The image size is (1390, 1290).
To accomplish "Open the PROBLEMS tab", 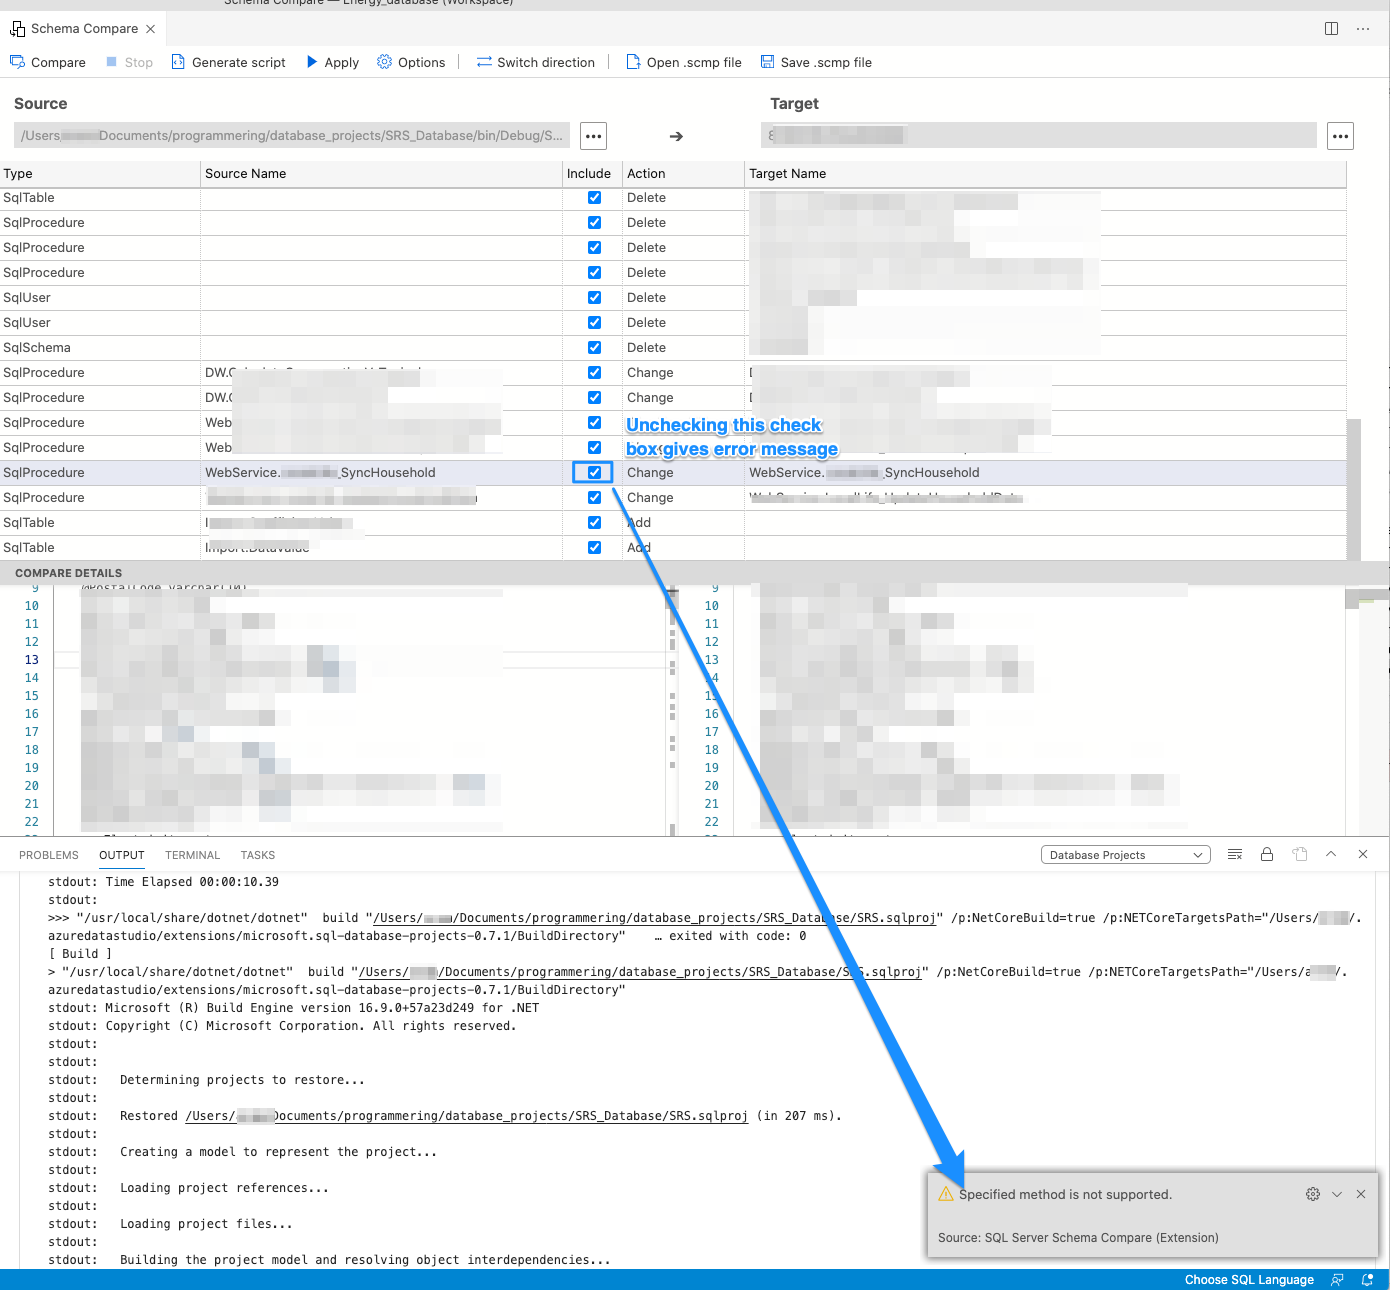I will click(48, 855).
